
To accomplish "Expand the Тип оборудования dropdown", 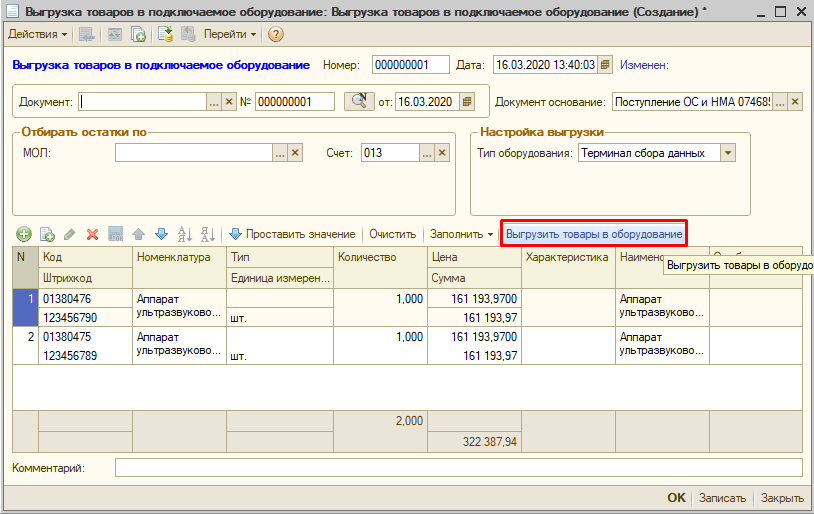I will 728,153.
